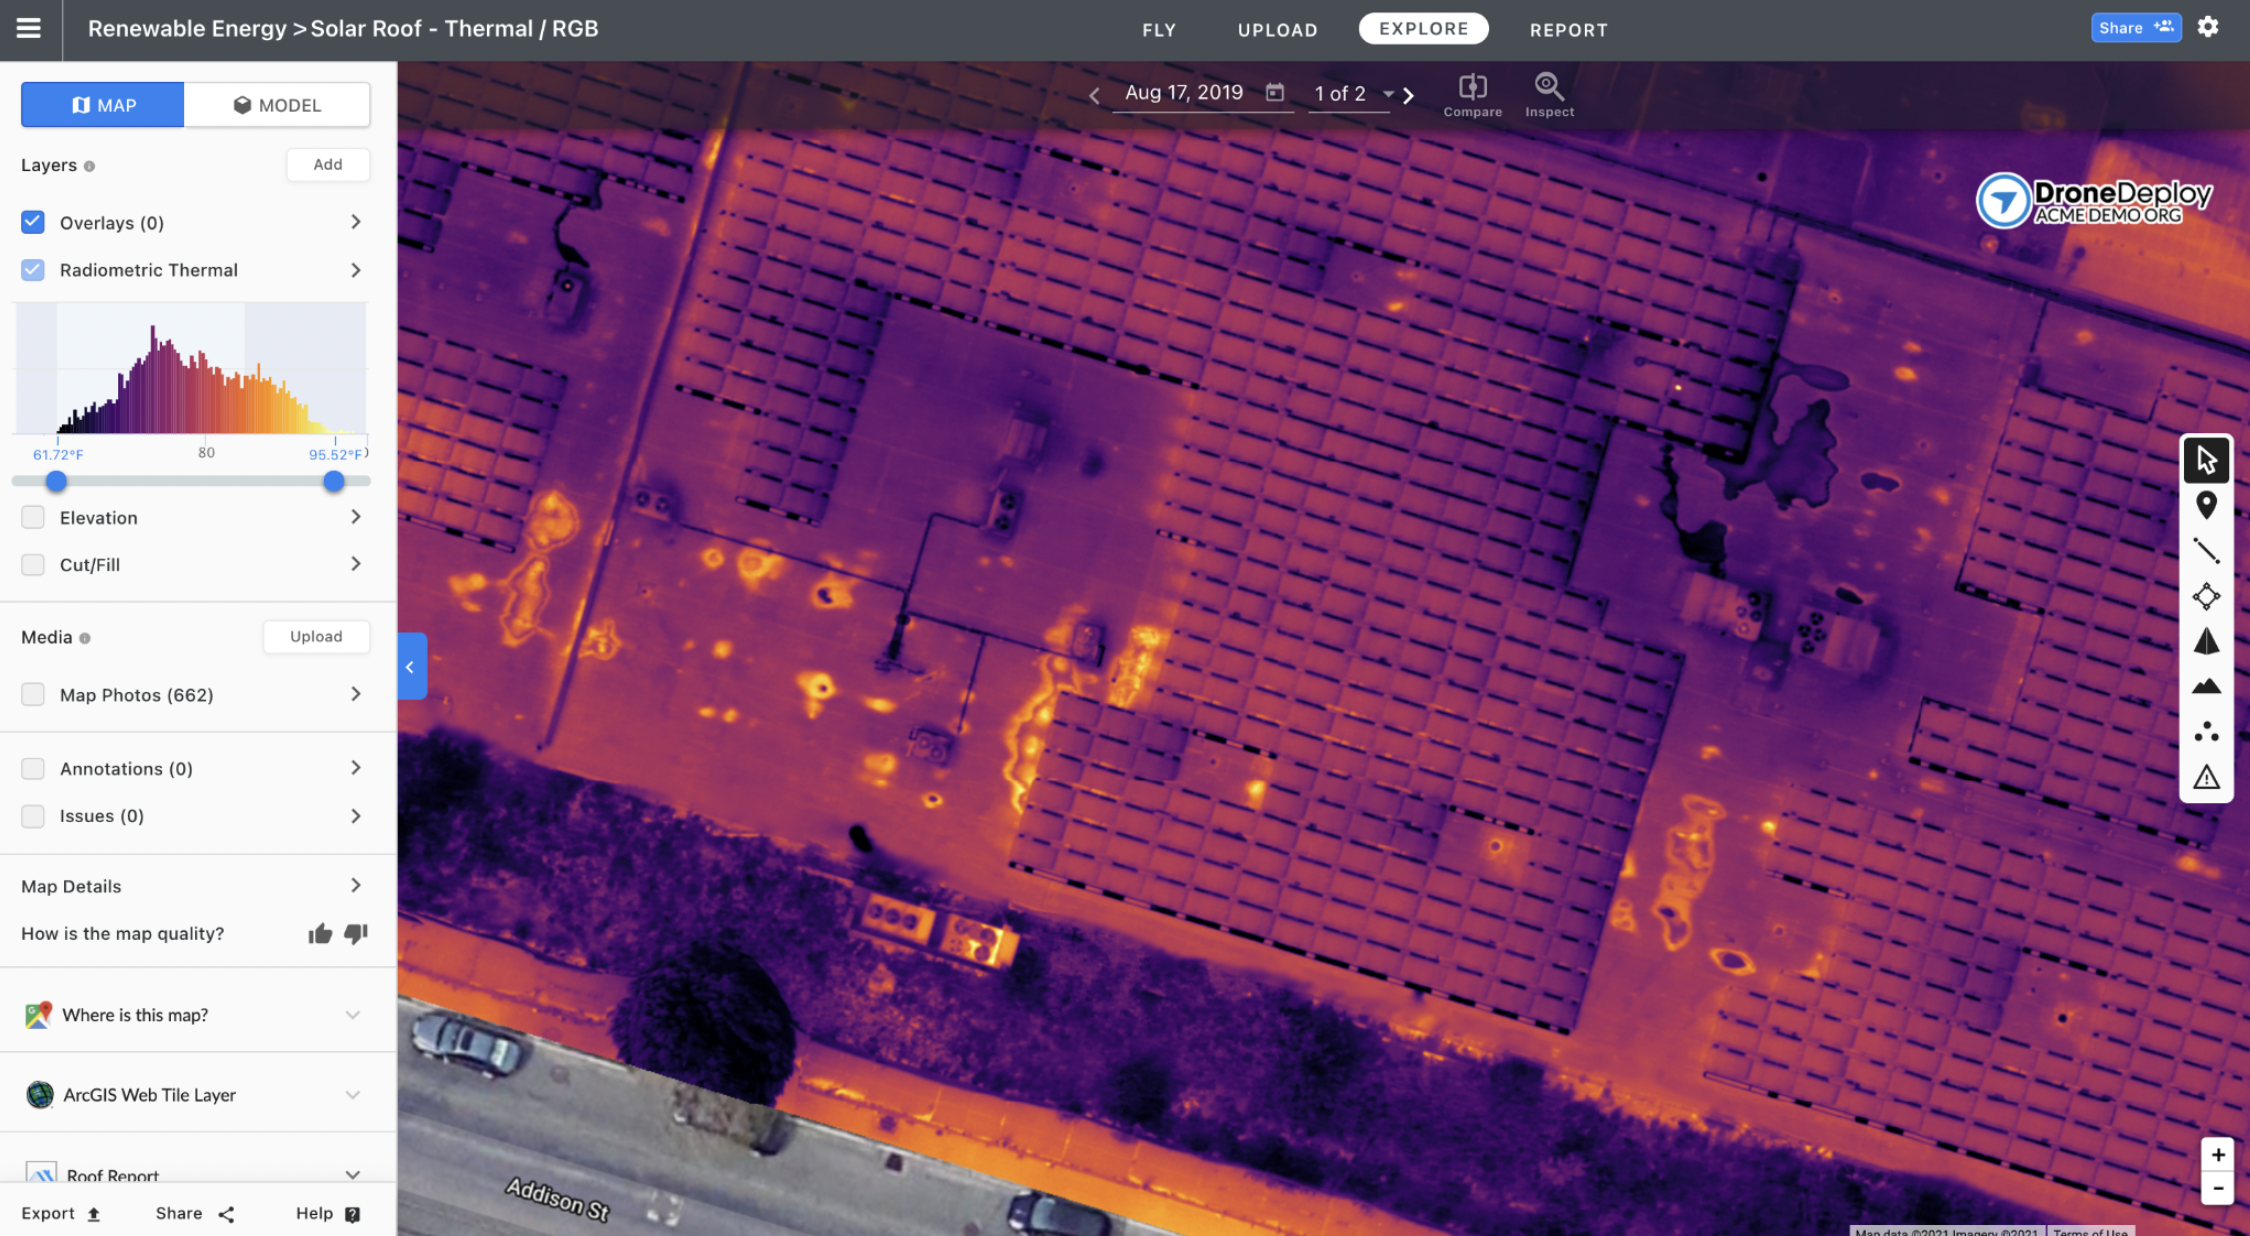Image resolution: width=2250 pixels, height=1236 pixels.
Task: Switch to the MODEL view tab
Action: click(277, 105)
